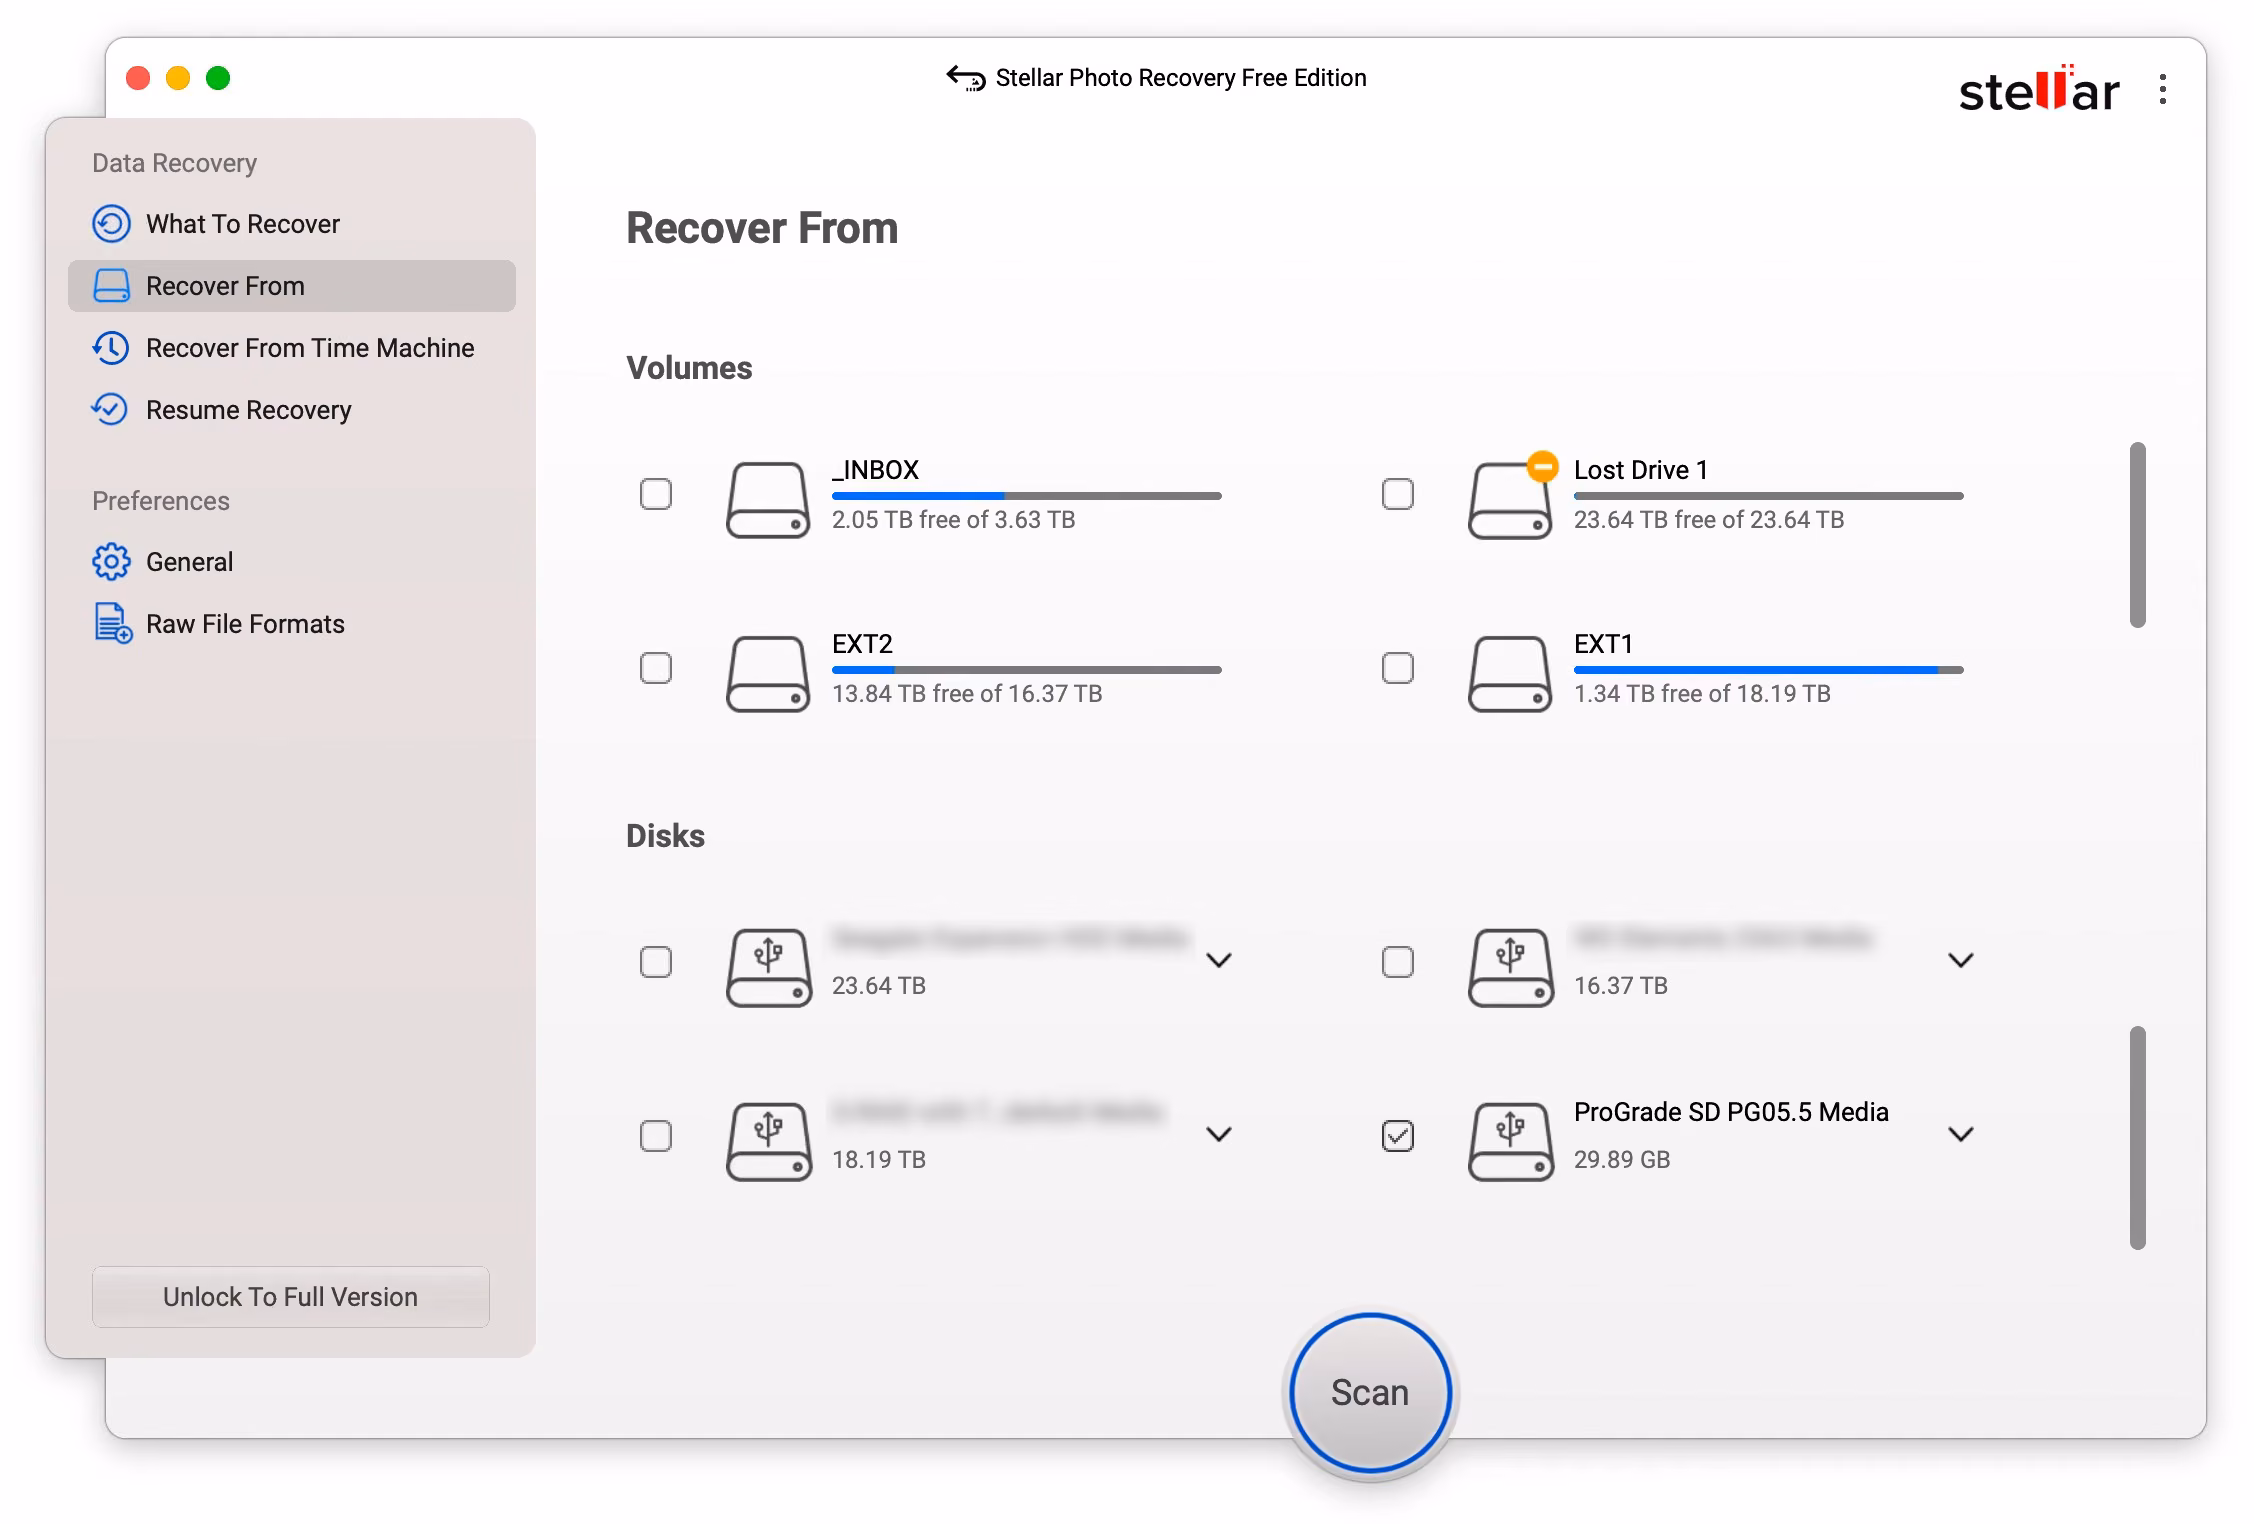Click the Disks list scrollbar
Screen dimensions: 2254x1524
2138,1138
